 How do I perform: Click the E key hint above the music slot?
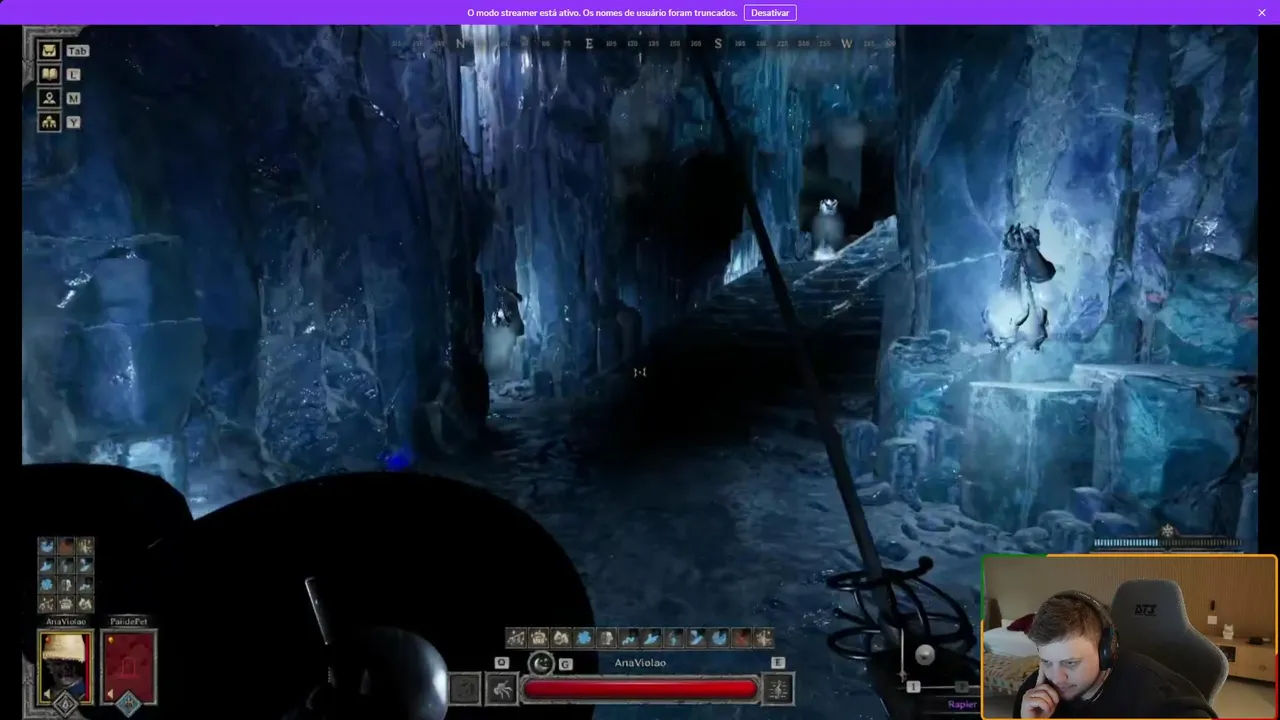(x=778, y=663)
